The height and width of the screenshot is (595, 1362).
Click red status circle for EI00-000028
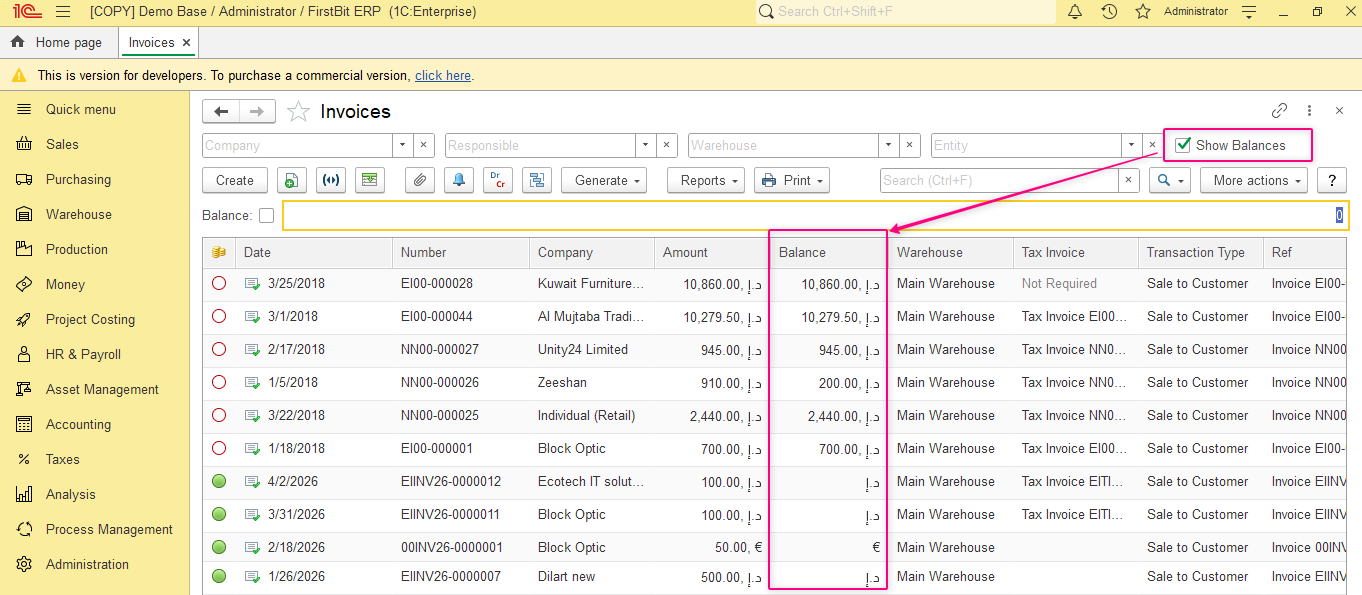pyautogui.click(x=219, y=283)
